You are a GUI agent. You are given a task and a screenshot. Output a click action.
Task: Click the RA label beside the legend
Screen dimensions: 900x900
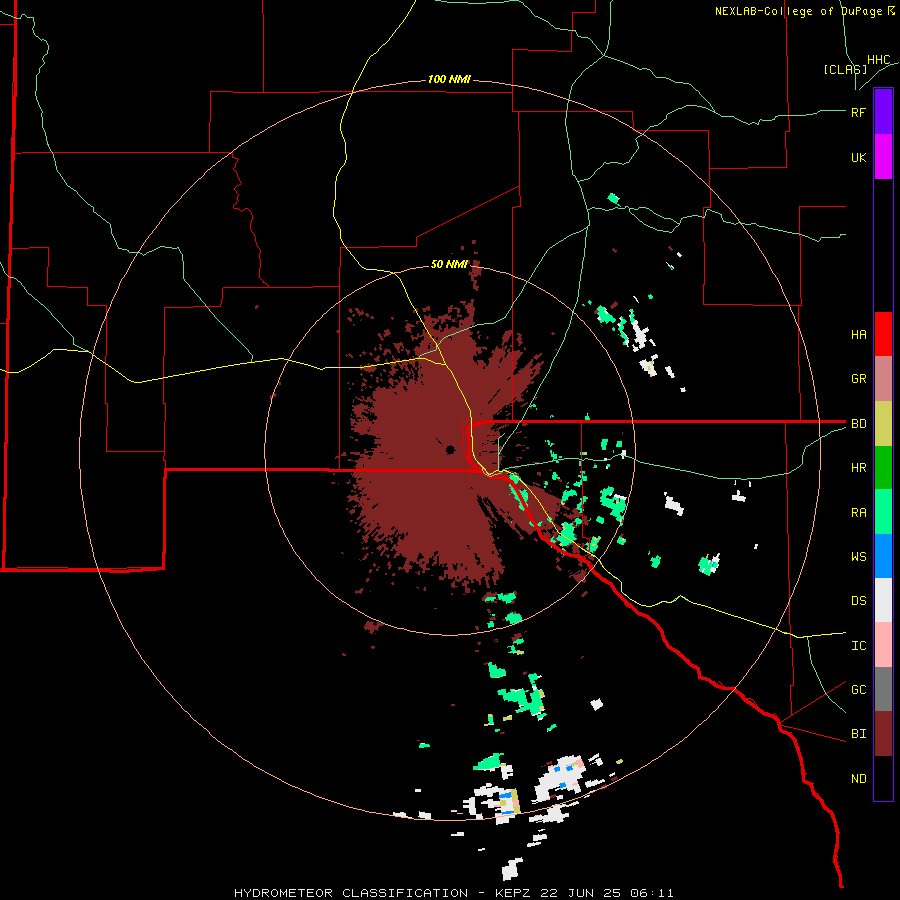point(858,513)
